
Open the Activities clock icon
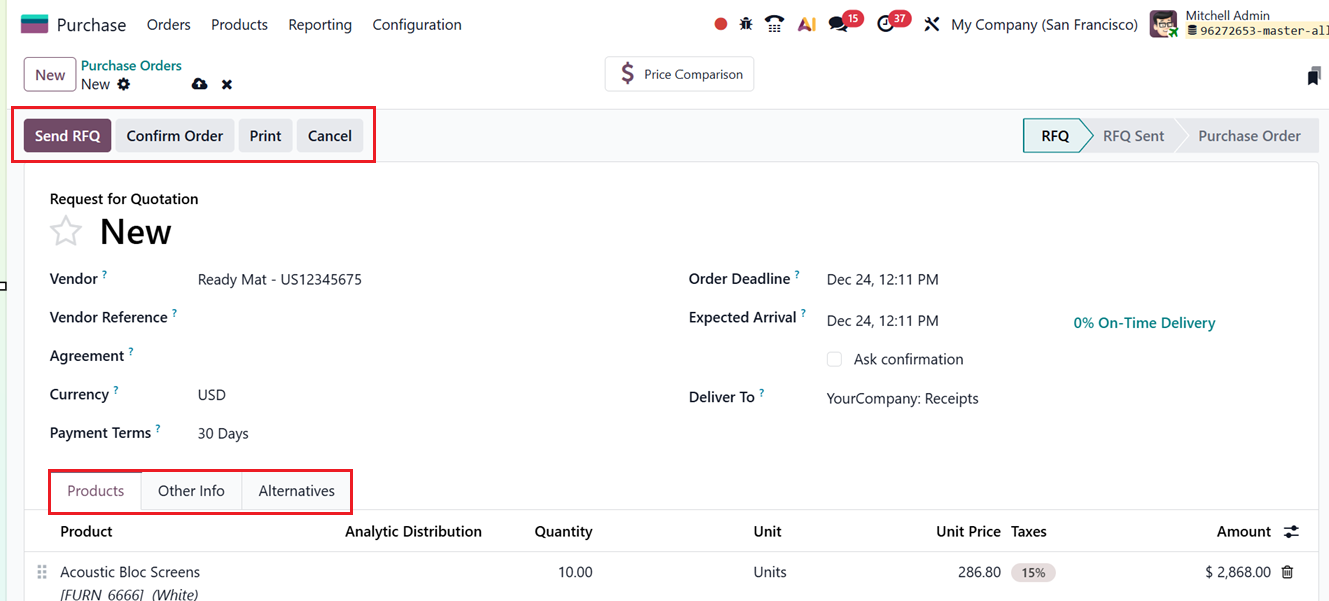[886, 23]
